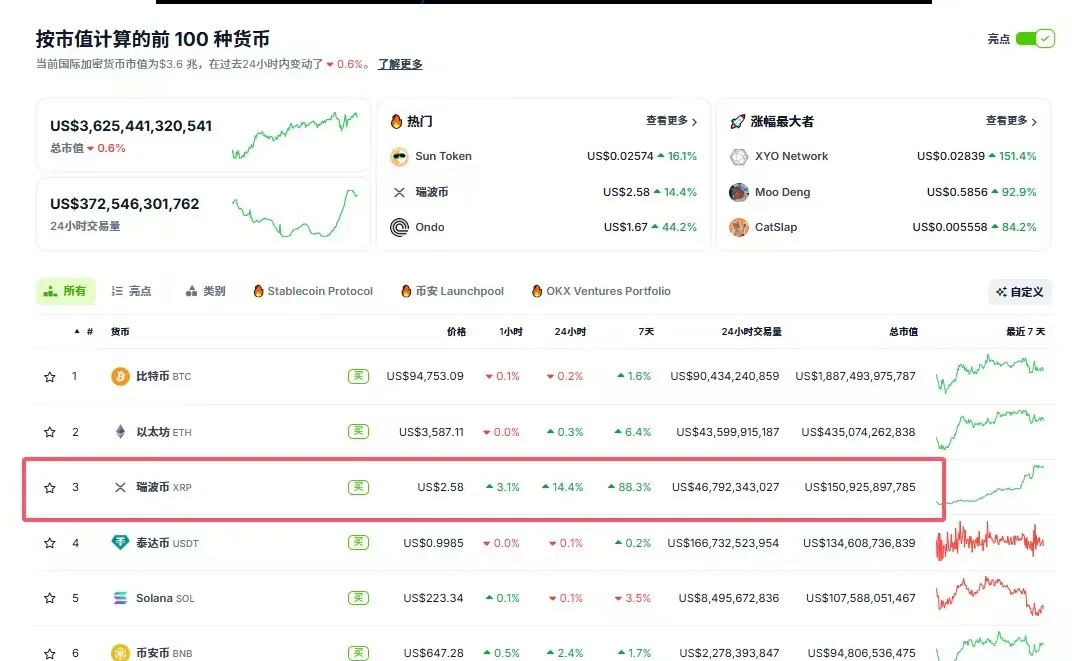This screenshot has height=661, width=1072.
Task: Click the 买 button for 以太坊
Action: (358, 431)
